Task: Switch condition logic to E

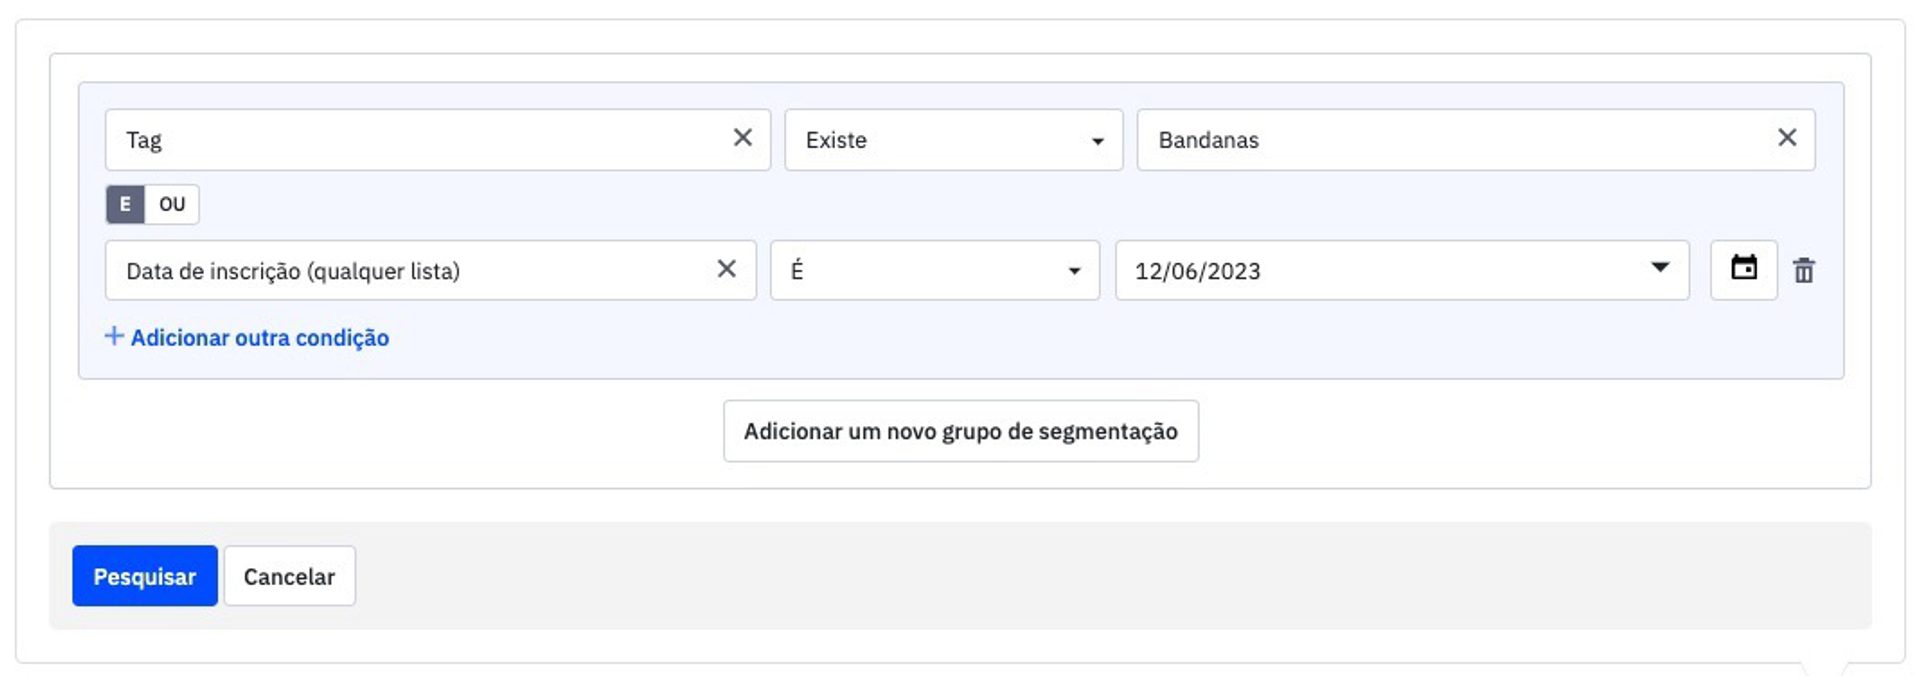Action: [x=125, y=204]
